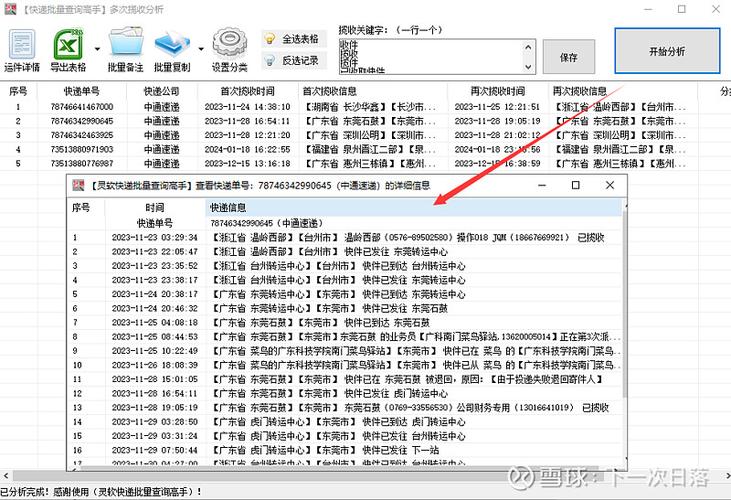Image resolution: width=731 pixels, height=500 pixels.
Task: Click the 开始分析 start analysis button
Action: coord(667,51)
